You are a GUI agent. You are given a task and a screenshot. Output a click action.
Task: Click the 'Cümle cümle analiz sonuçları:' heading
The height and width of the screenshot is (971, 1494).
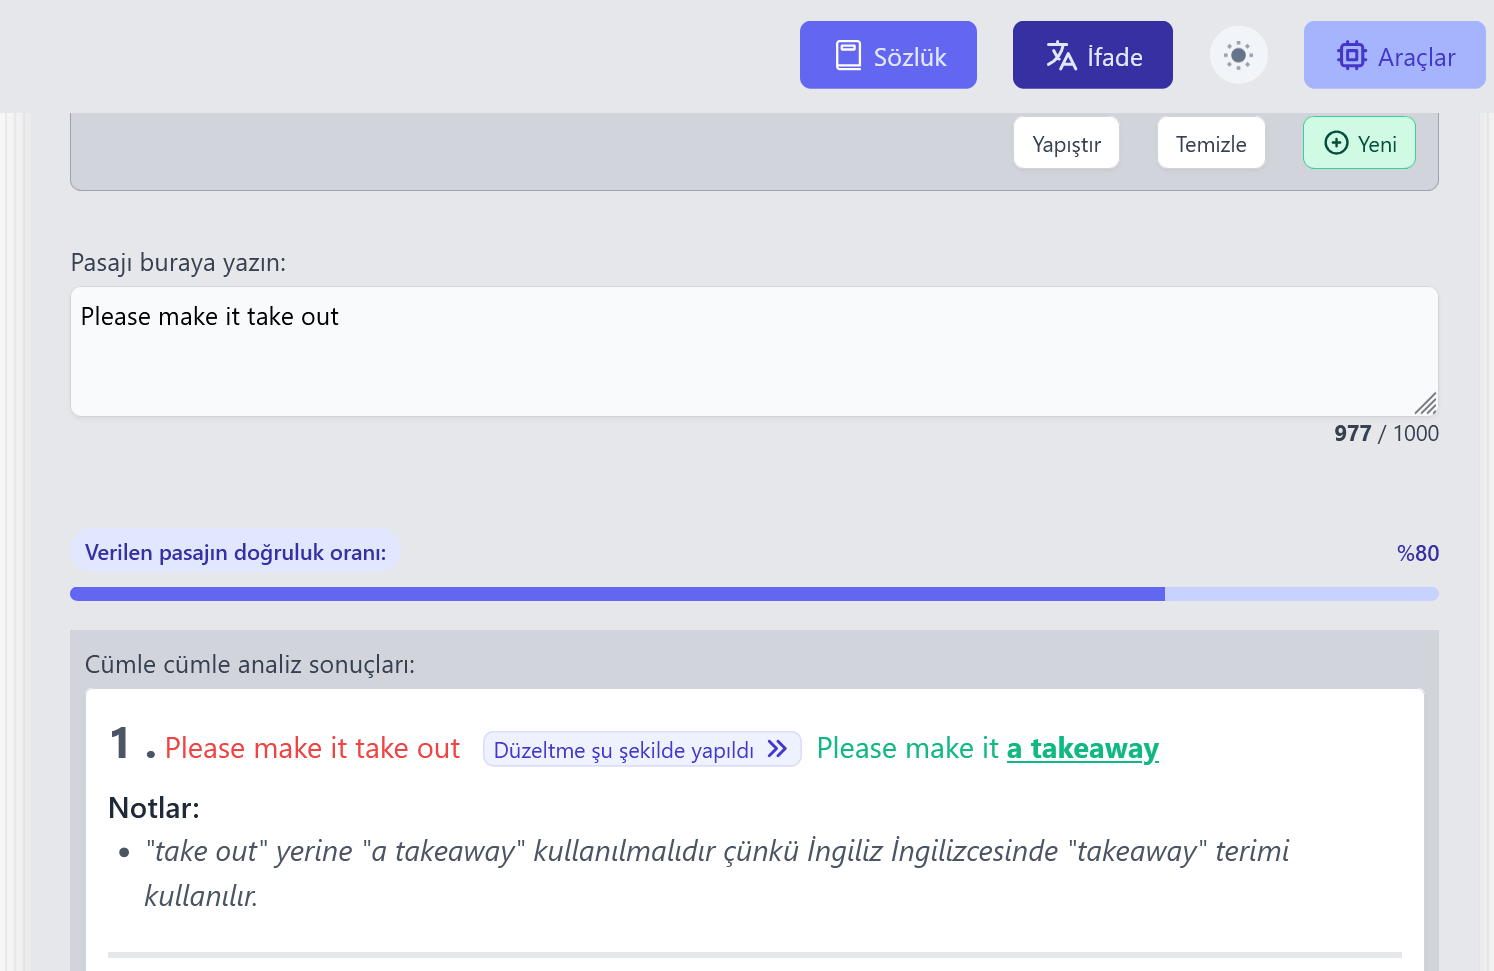tap(250, 664)
